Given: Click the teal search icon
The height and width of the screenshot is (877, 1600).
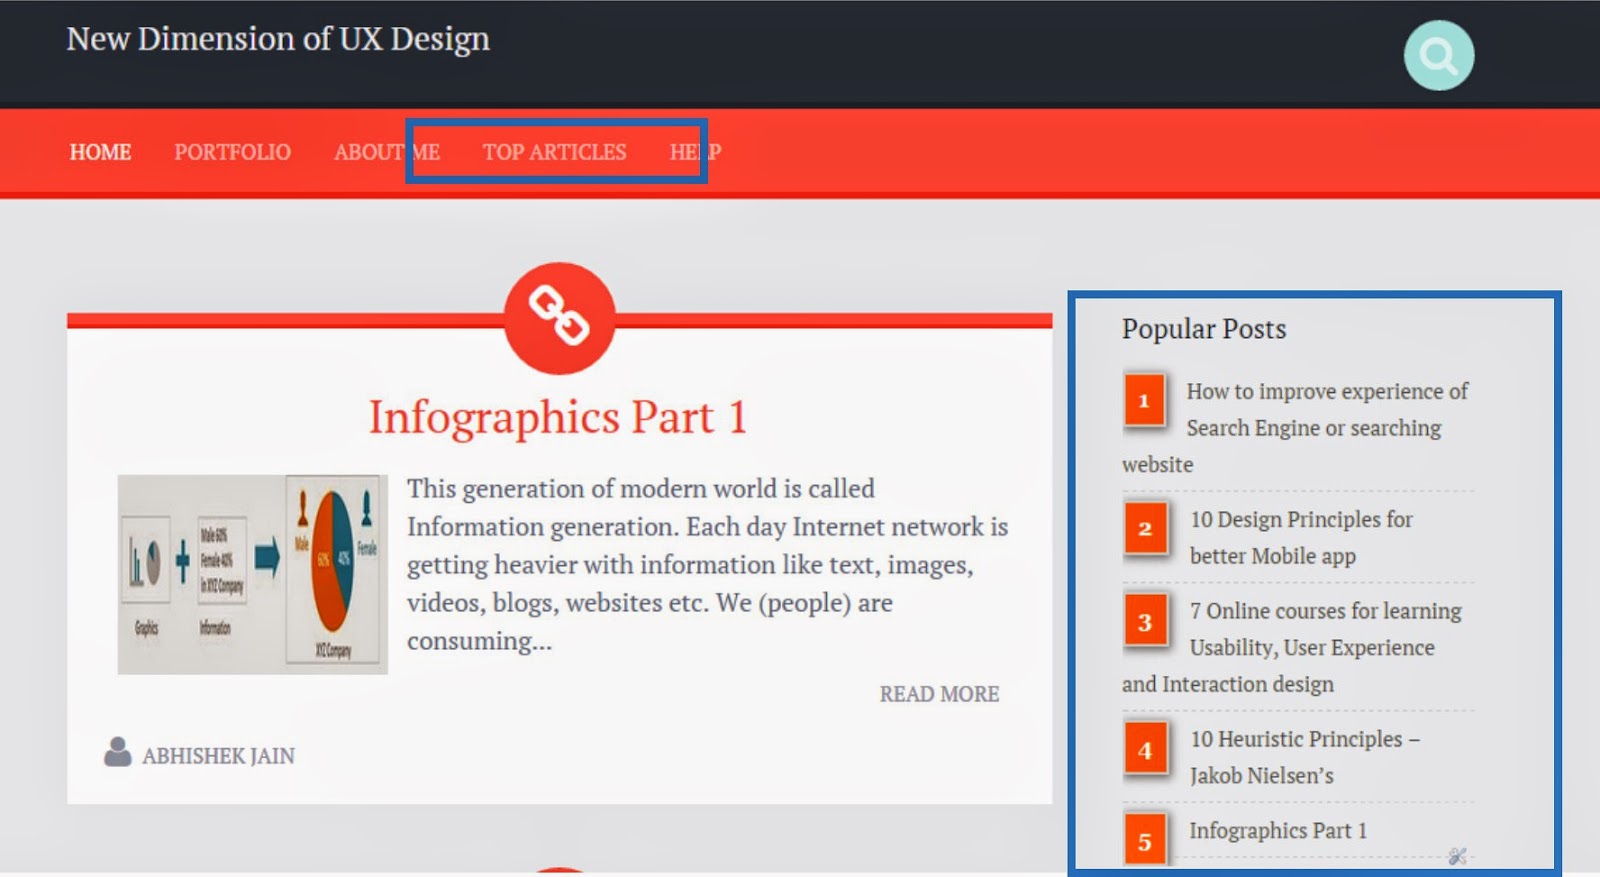Looking at the screenshot, I should pyautogui.click(x=1438, y=56).
